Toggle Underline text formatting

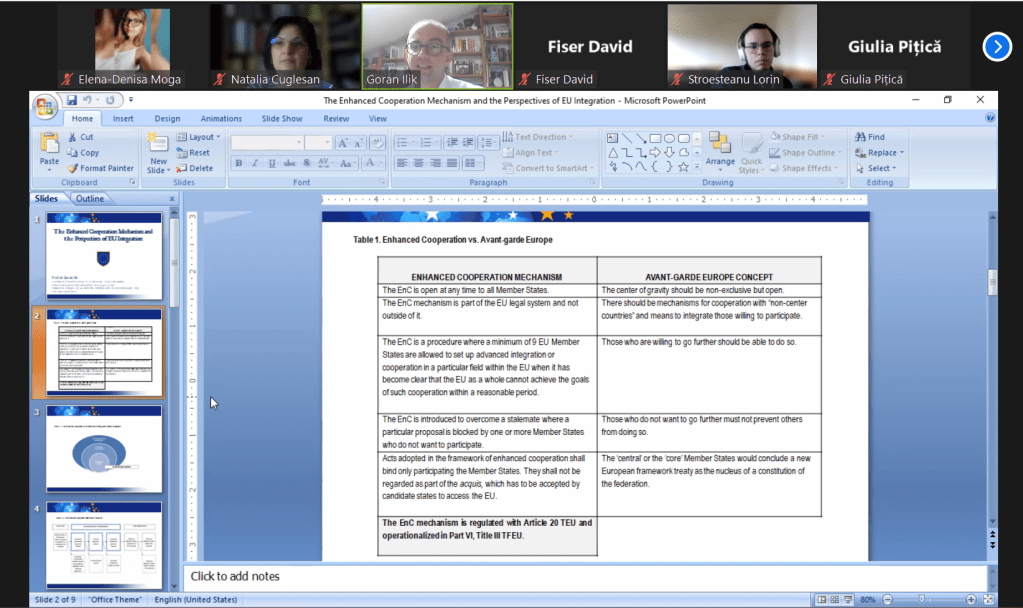[x=271, y=163]
